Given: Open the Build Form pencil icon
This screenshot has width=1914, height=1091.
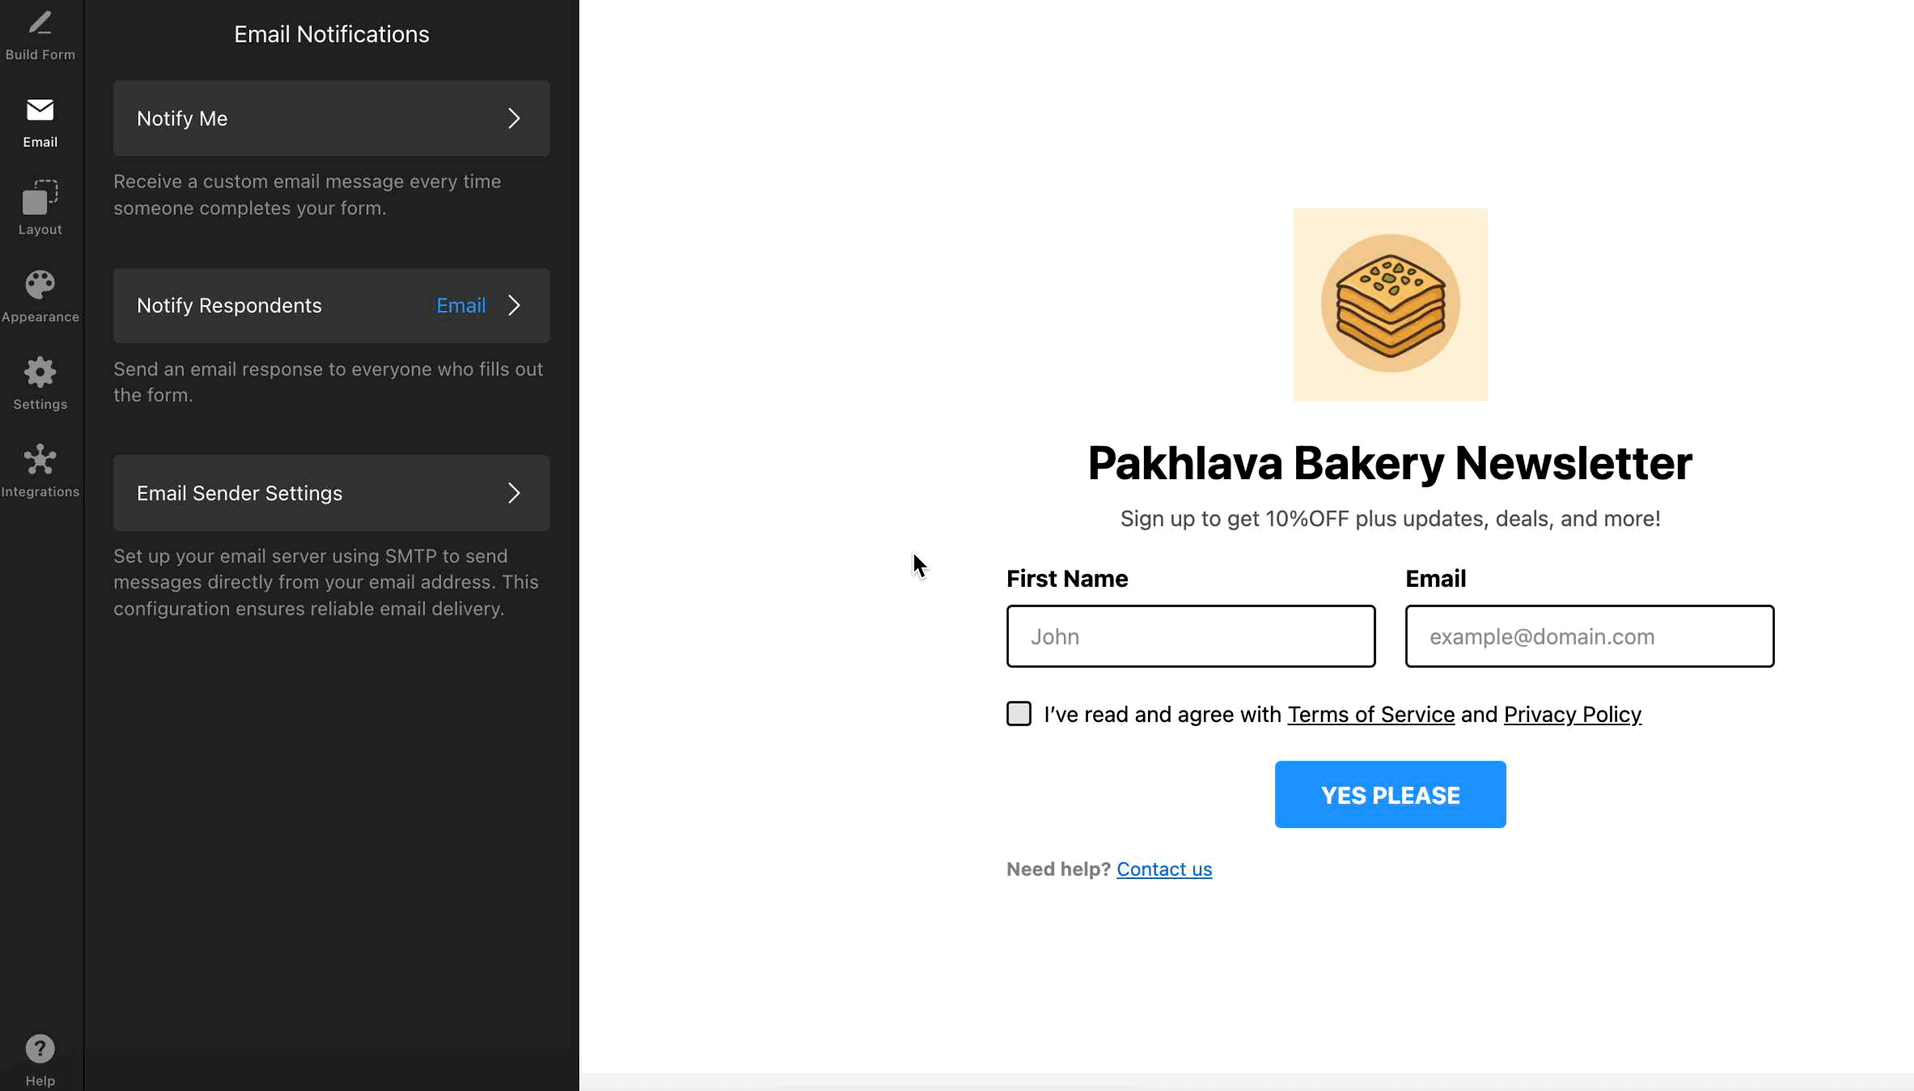Looking at the screenshot, I should (x=40, y=24).
